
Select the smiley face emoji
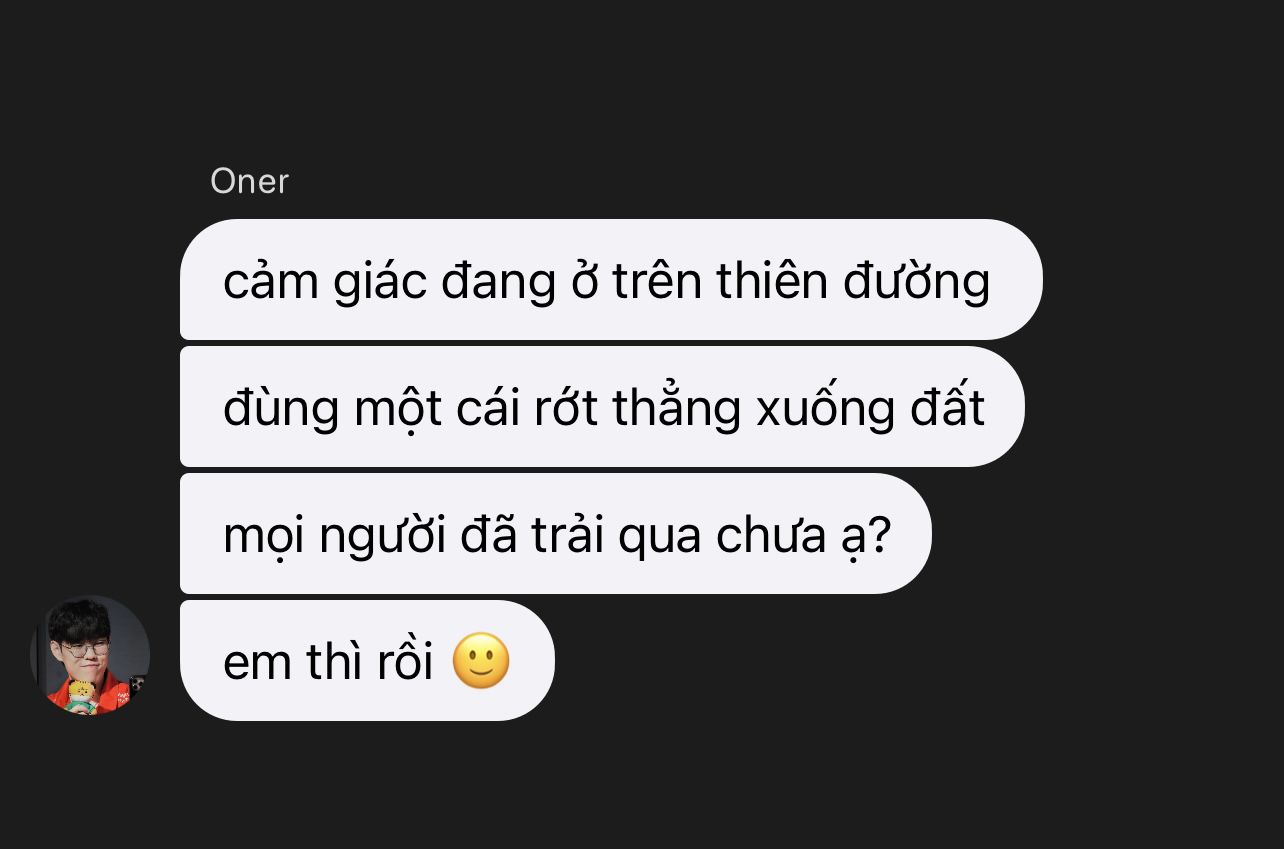pos(481,661)
